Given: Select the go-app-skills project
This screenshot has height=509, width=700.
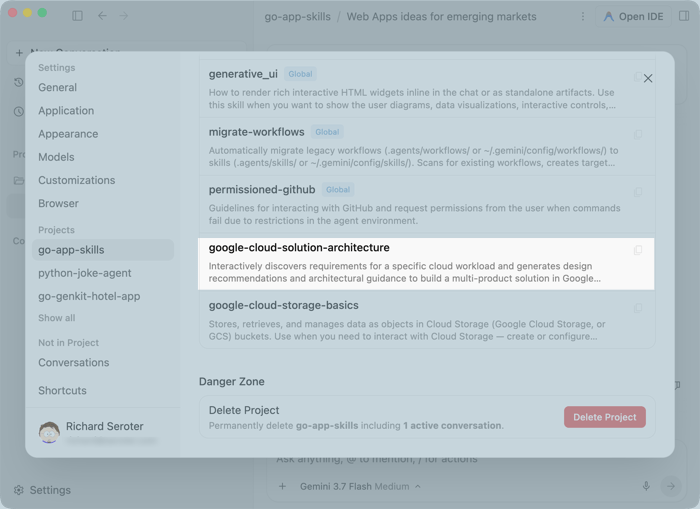Looking at the screenshot, I should coord(103,250).
